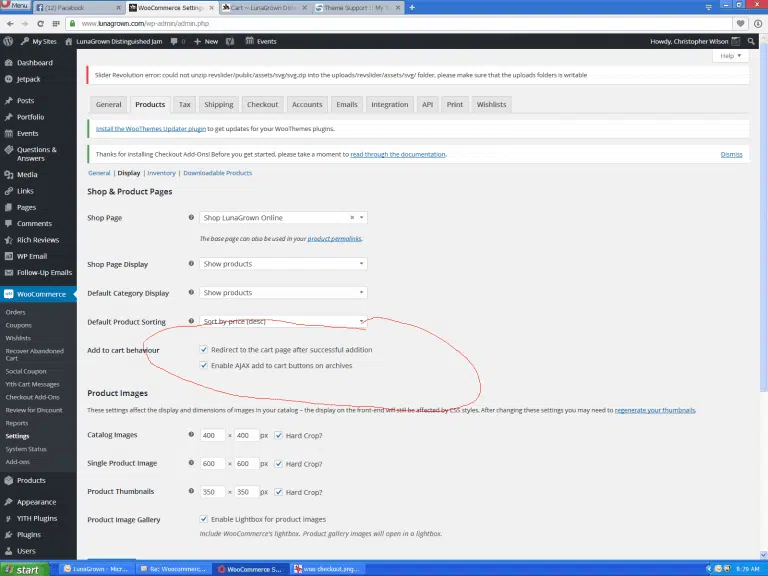Image resolution: width=768 pixels, height=576 pixels.
Task: Open the Shop Page dropdown
Action: (x=283, y=217)
